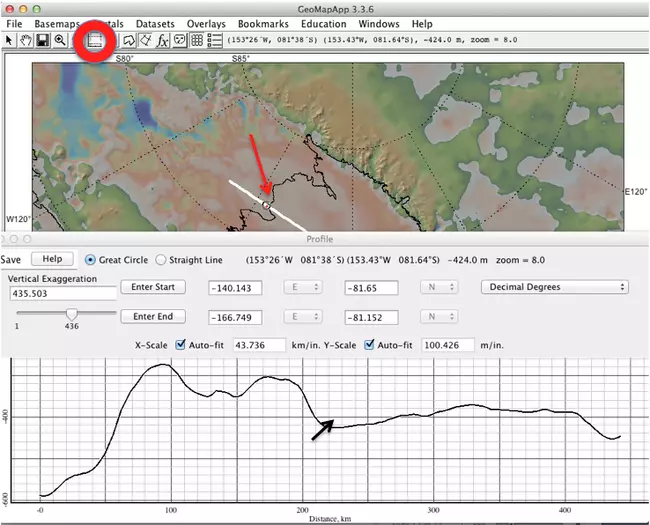Click the vertical exaggeration slider handle
The width and height of the screenshot is (650, 525).
[71, 315]
